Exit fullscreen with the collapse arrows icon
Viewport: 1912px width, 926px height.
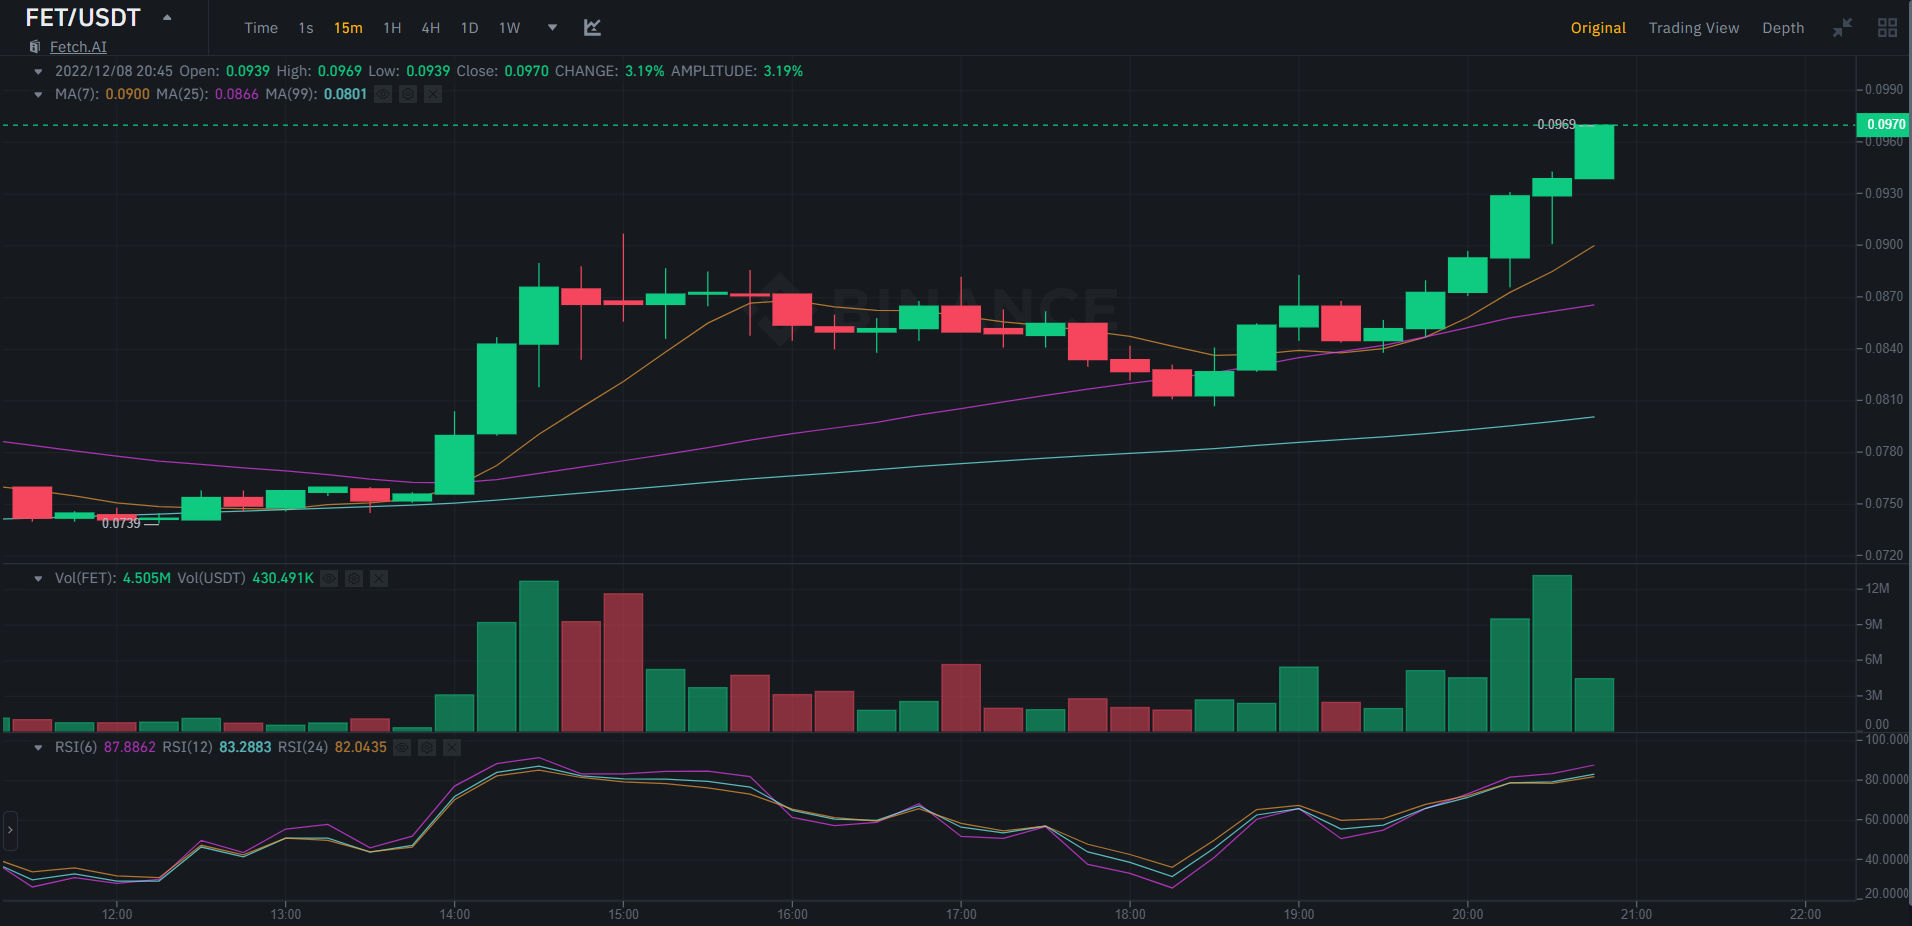[x=1842, y=28]
